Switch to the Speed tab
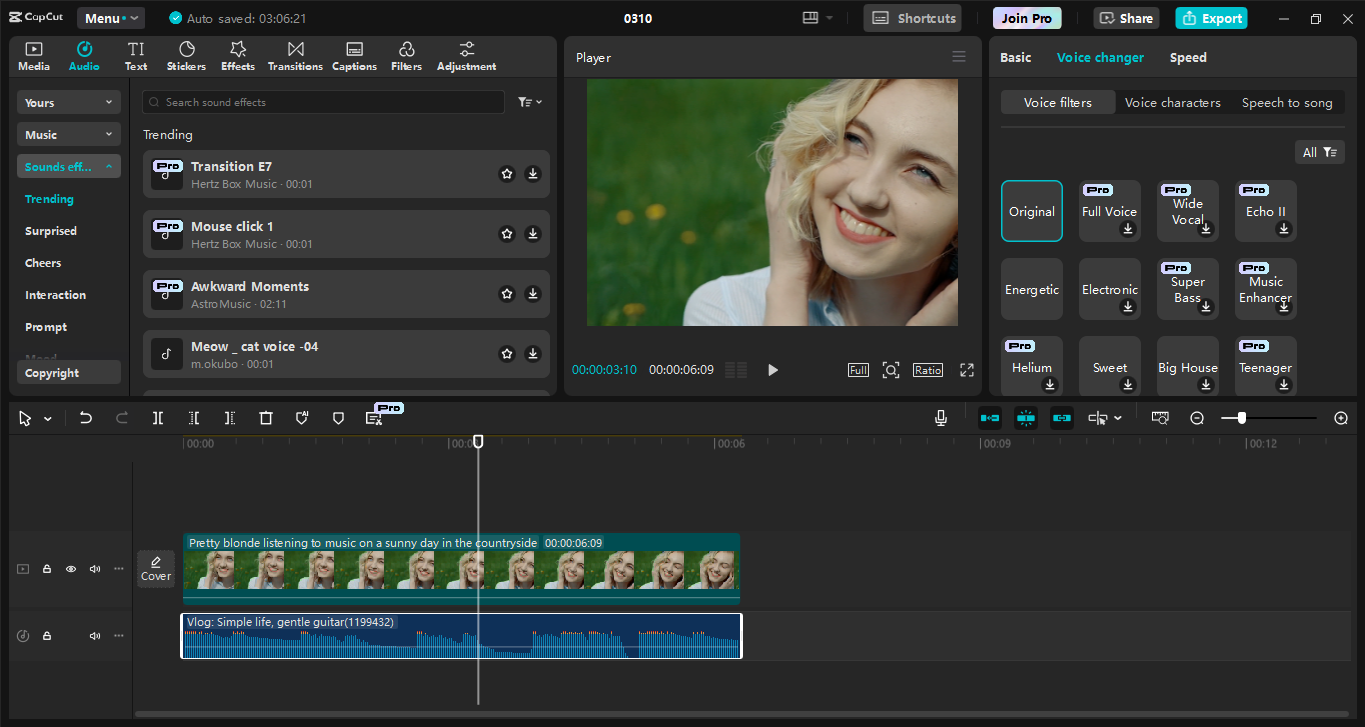Viewport: 1365px width, 727px height. coord(1188,58)
